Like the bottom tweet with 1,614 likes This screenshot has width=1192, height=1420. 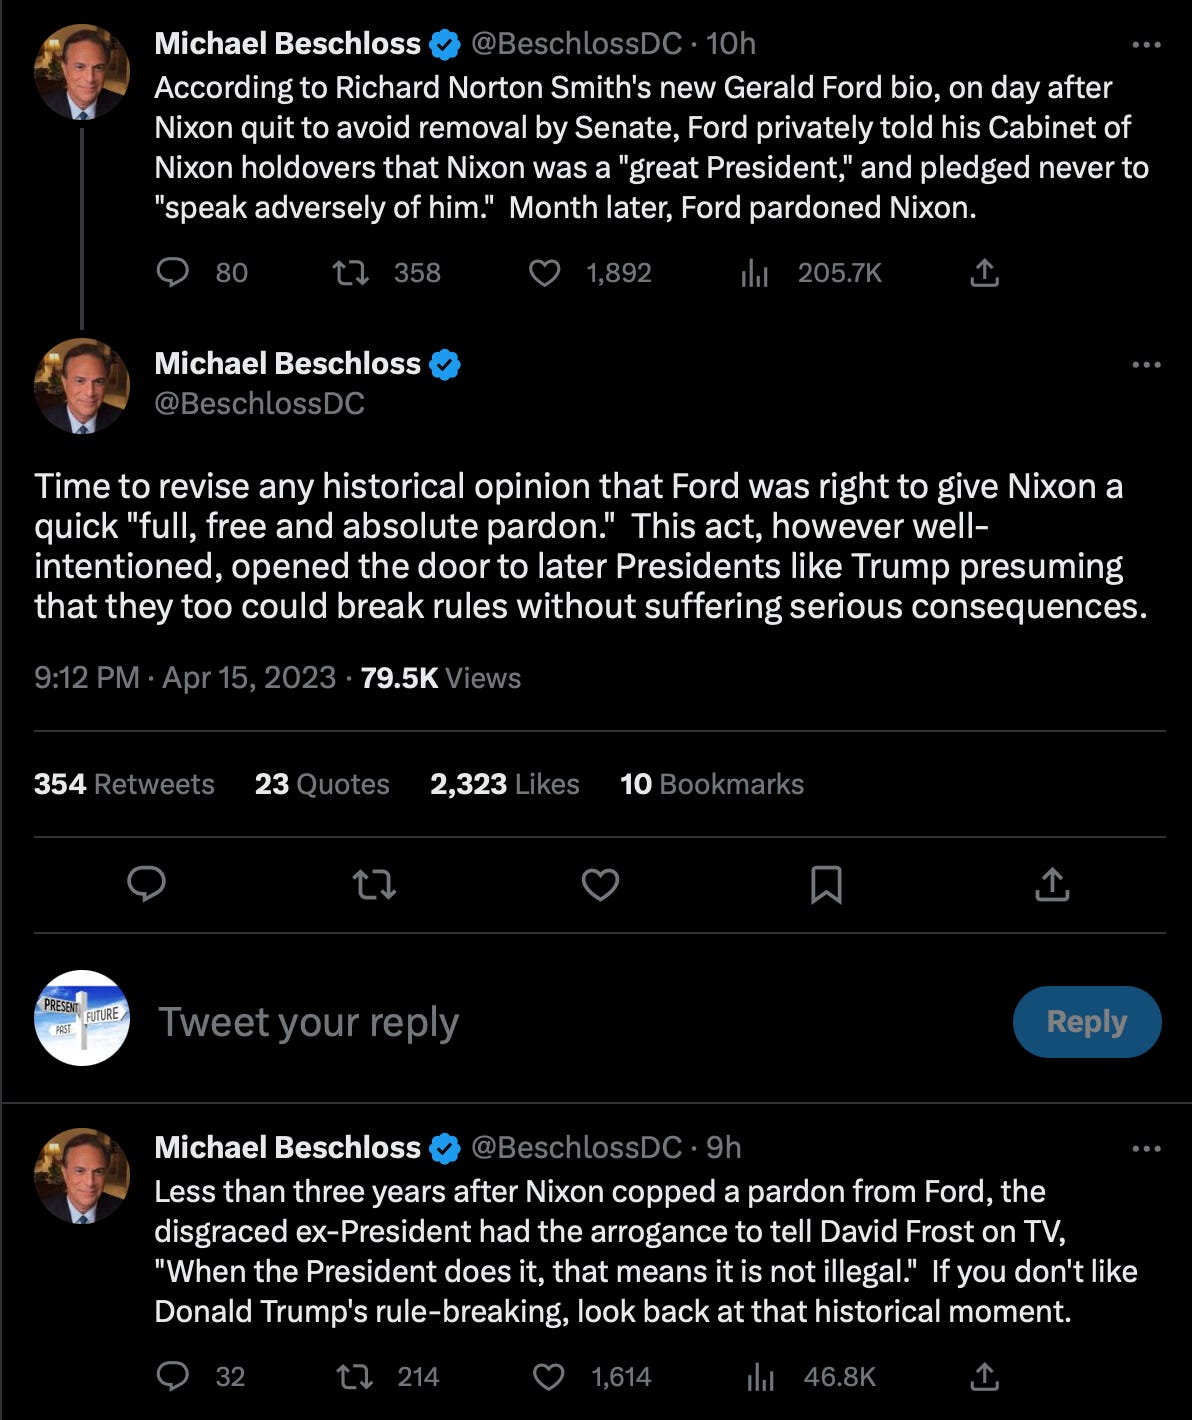(548, 1377)
